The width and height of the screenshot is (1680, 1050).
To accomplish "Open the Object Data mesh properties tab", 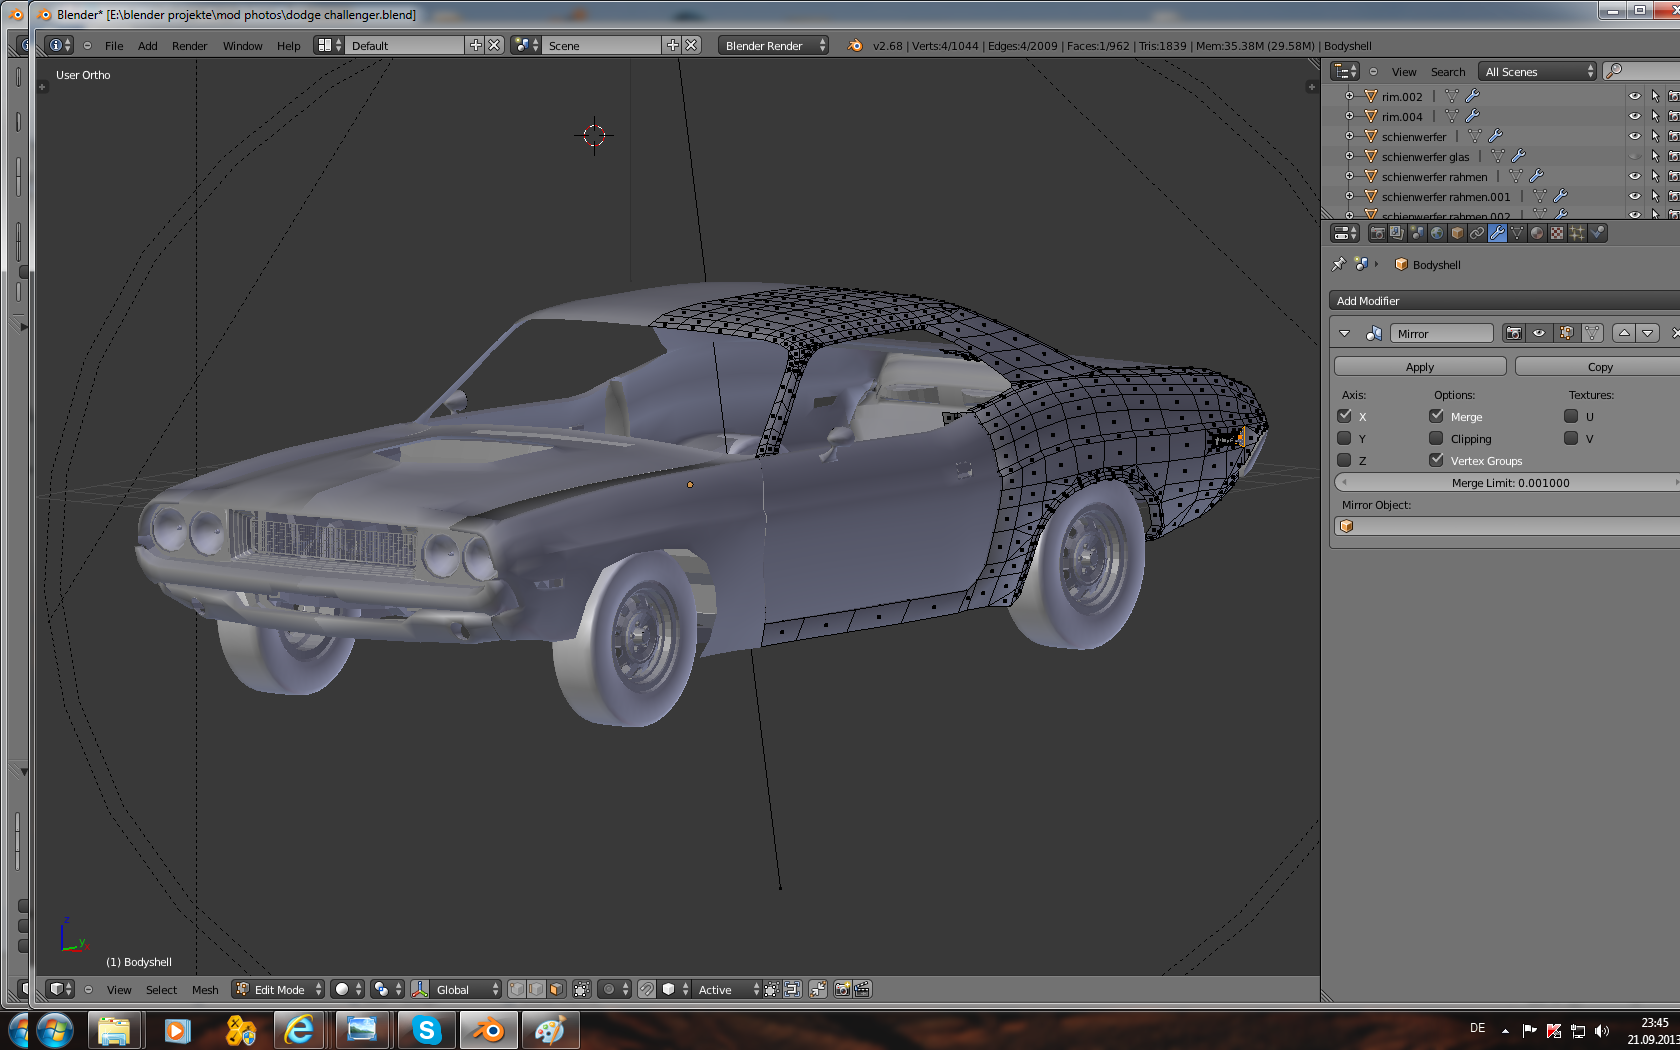I will point(1517,233).
